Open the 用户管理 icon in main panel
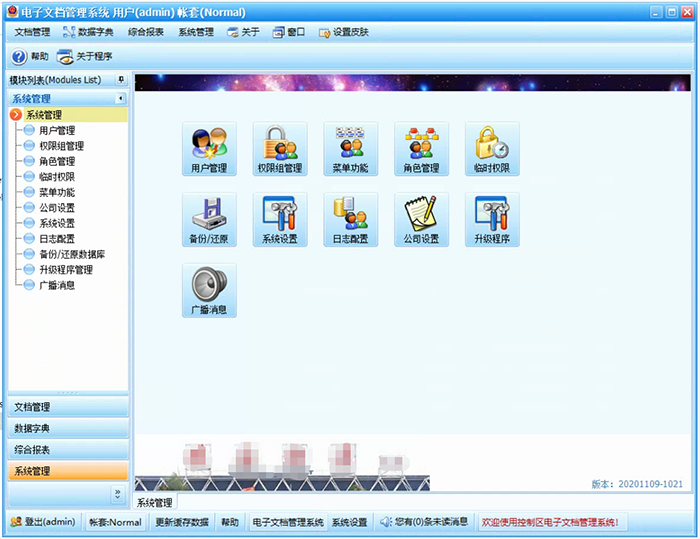 tap(209, 148)
